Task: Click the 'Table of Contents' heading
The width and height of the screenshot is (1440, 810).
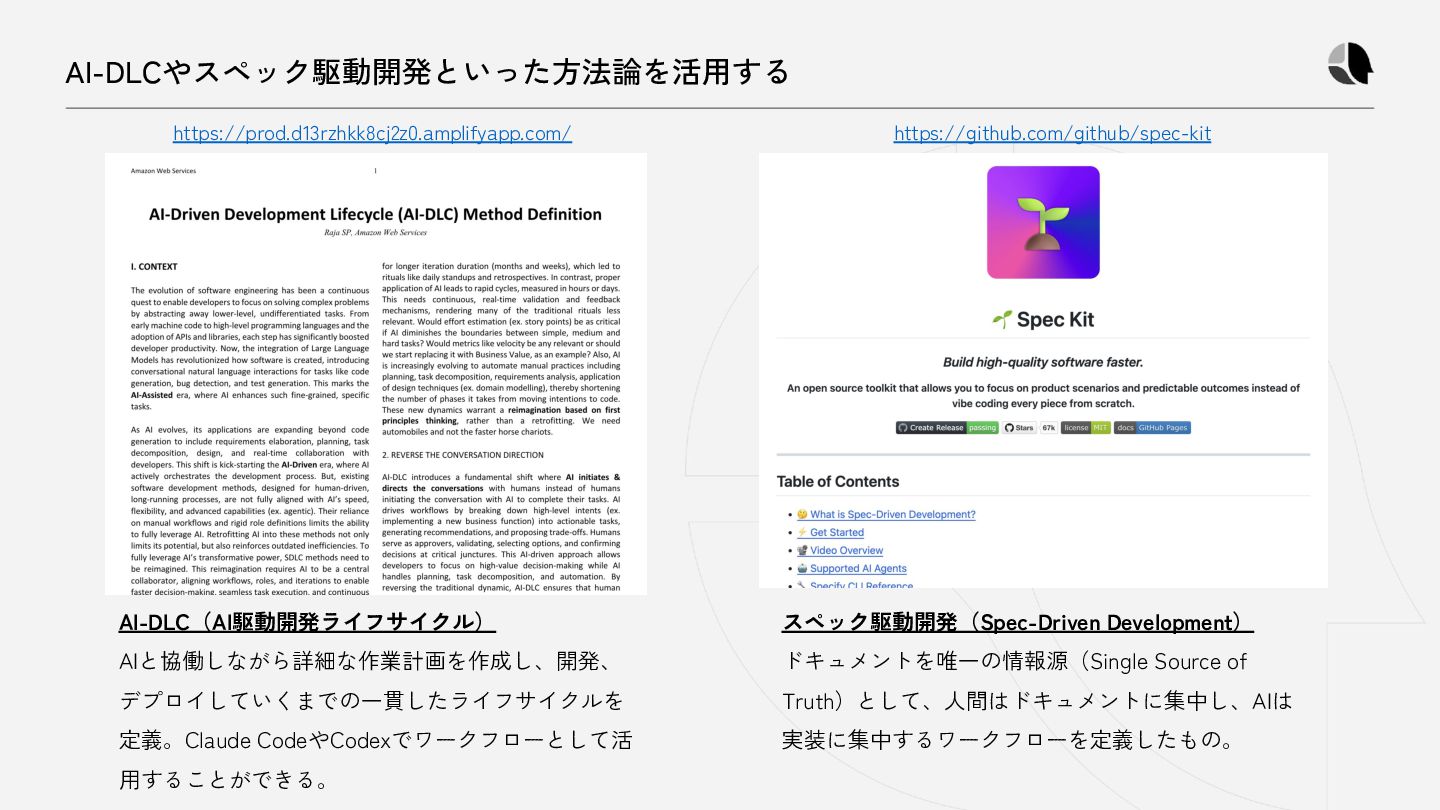Action: coord(838,481)
